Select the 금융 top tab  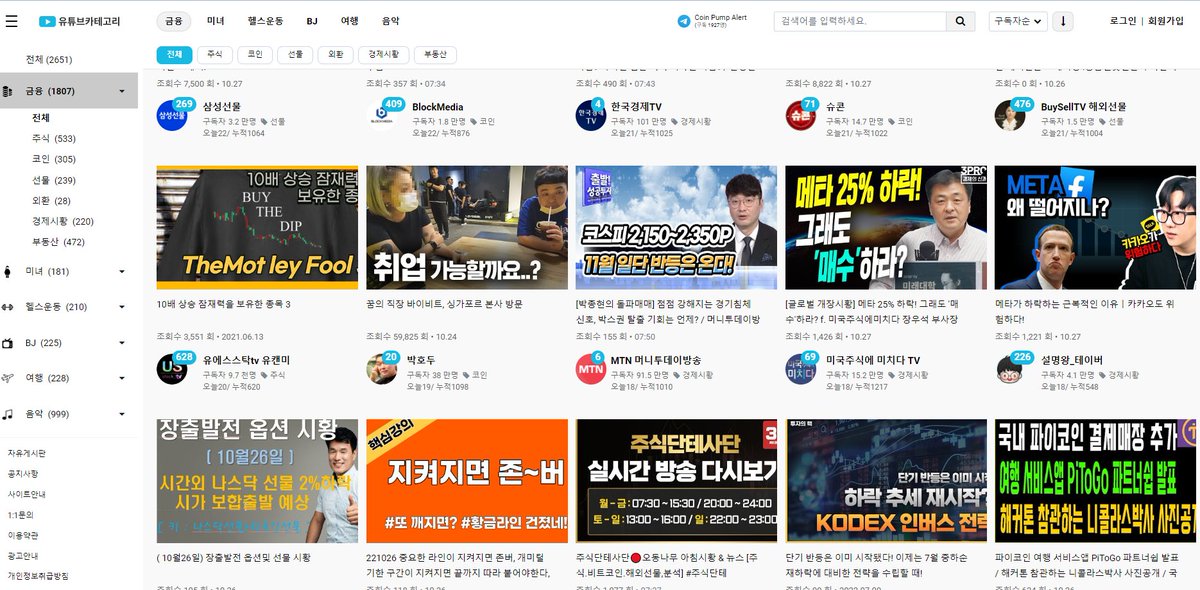coord(174,21)
